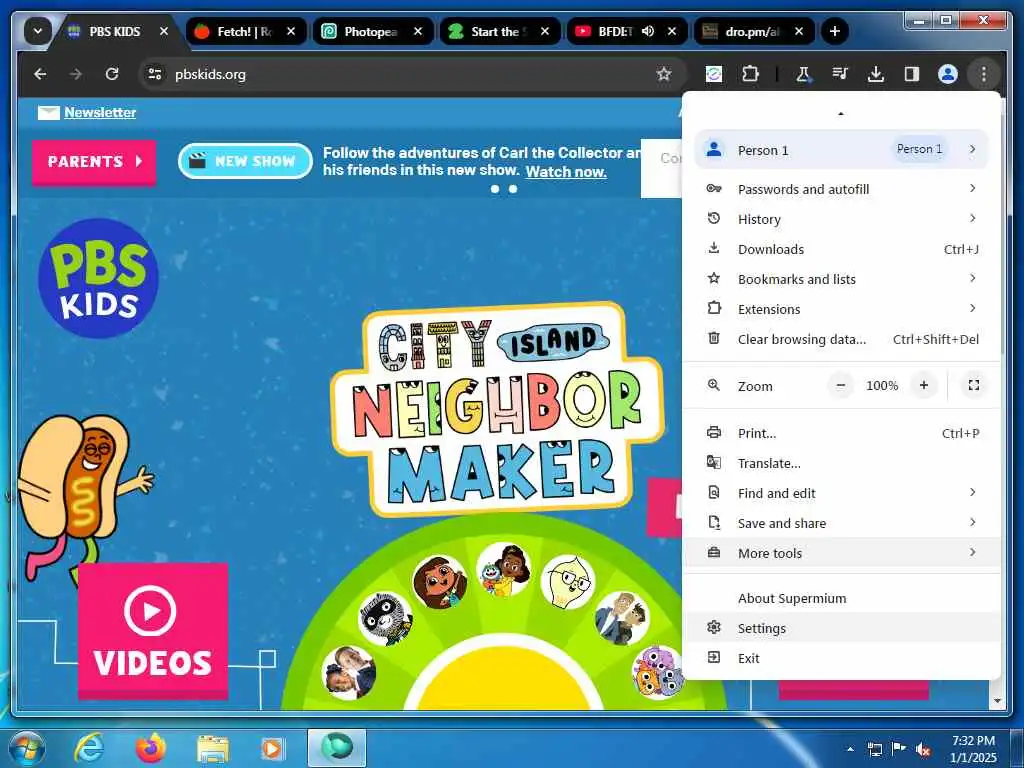The height and width of the screenshot is (768, 1024).
Task: Open the tab search dropdown arrow
Action: (38, 31)
